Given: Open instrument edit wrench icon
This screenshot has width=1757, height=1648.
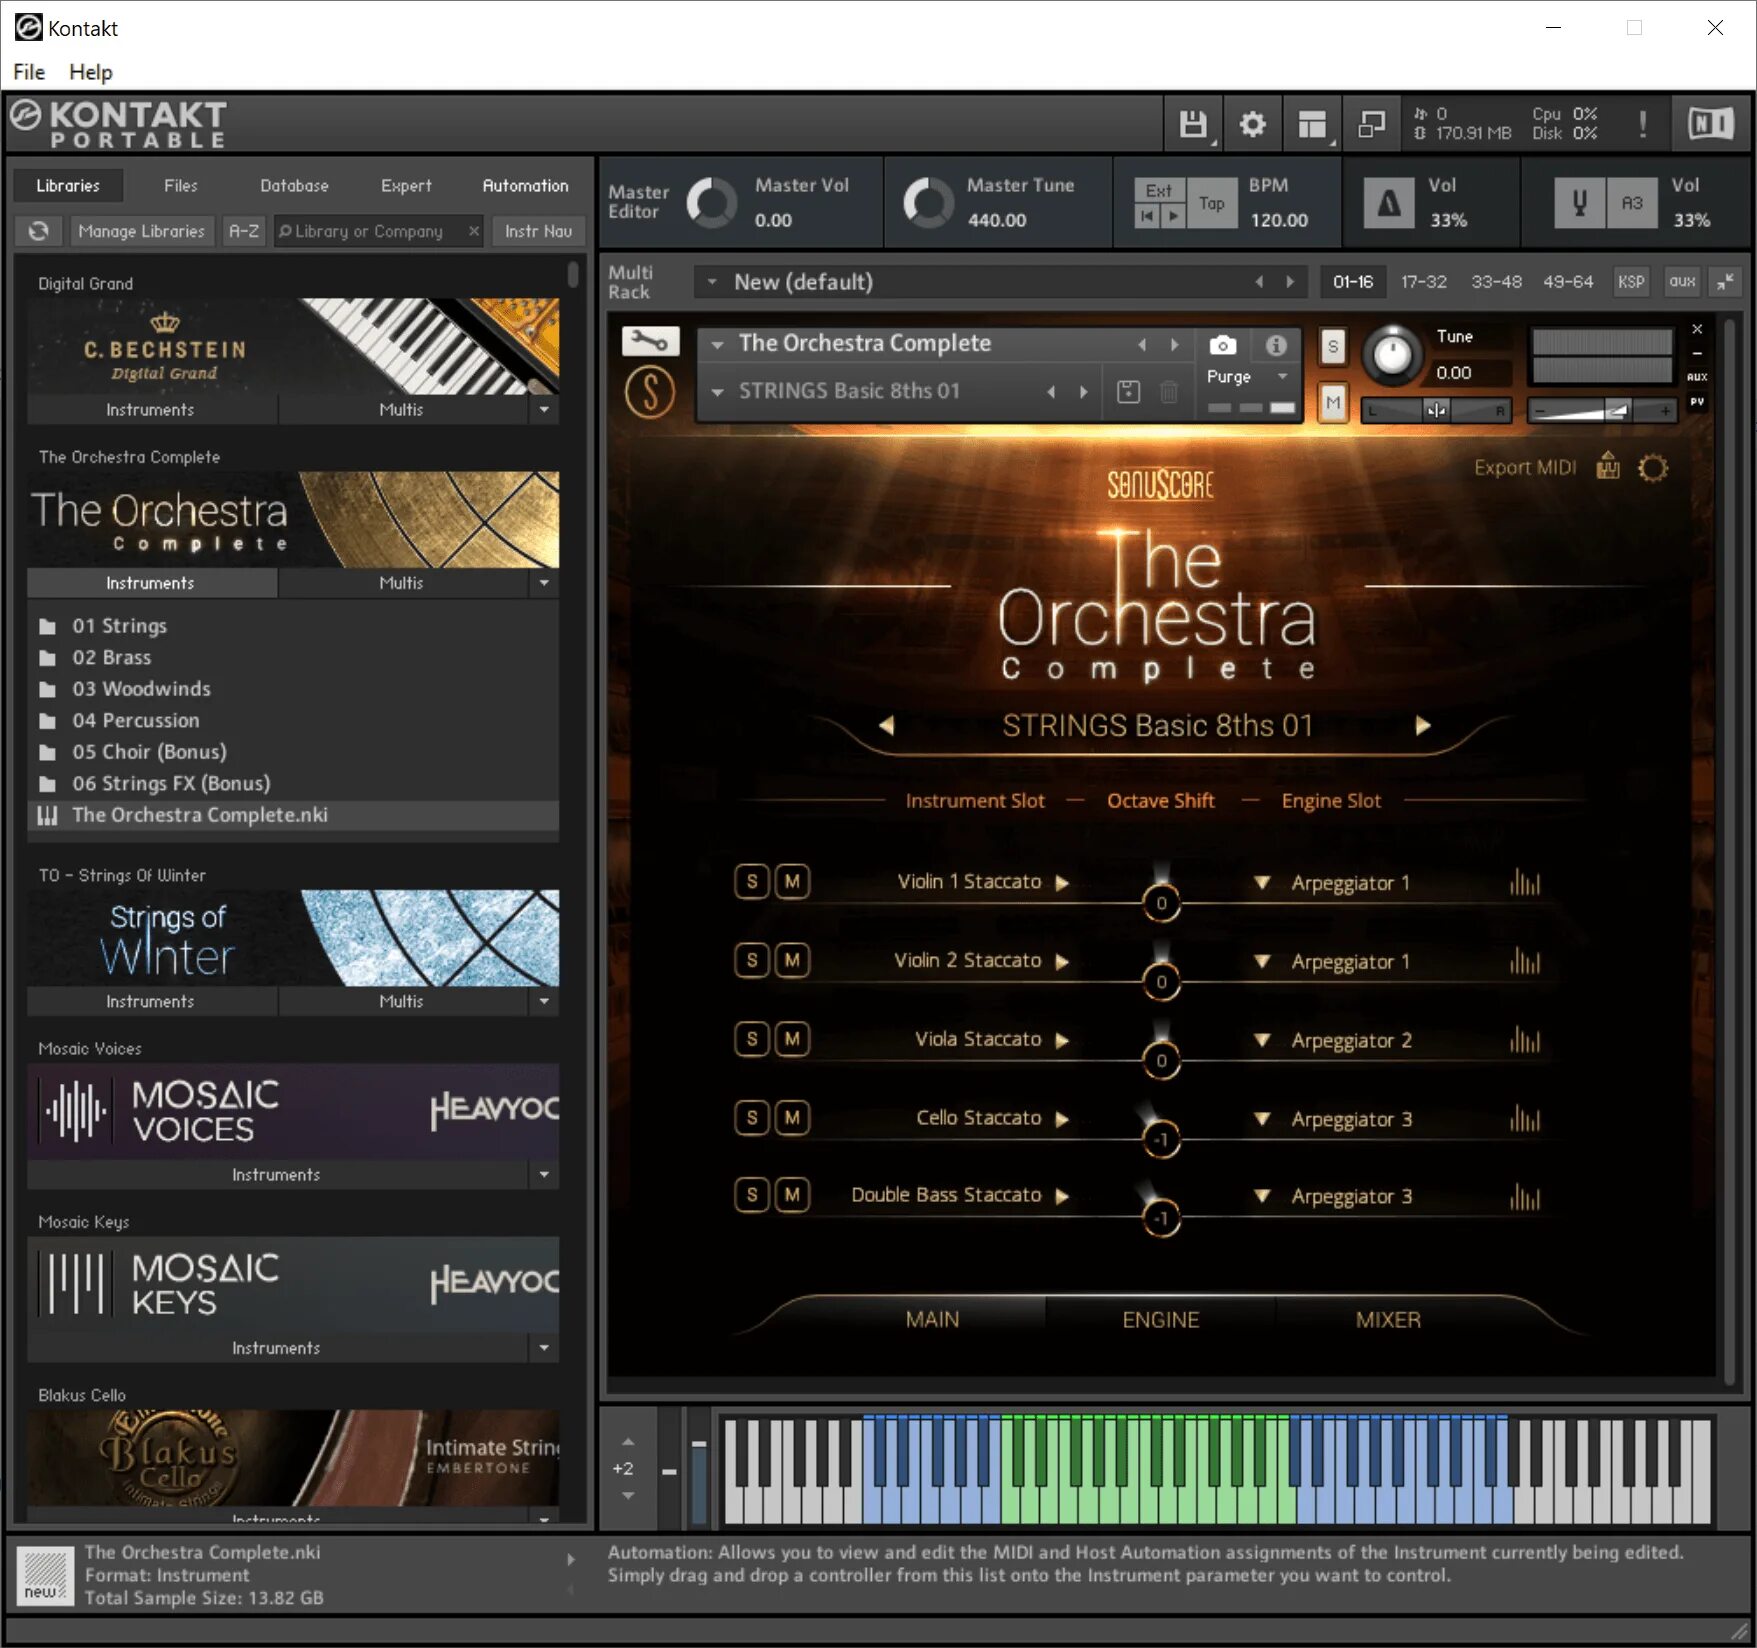Looking at the screenshot, I should tap(650, 343).
